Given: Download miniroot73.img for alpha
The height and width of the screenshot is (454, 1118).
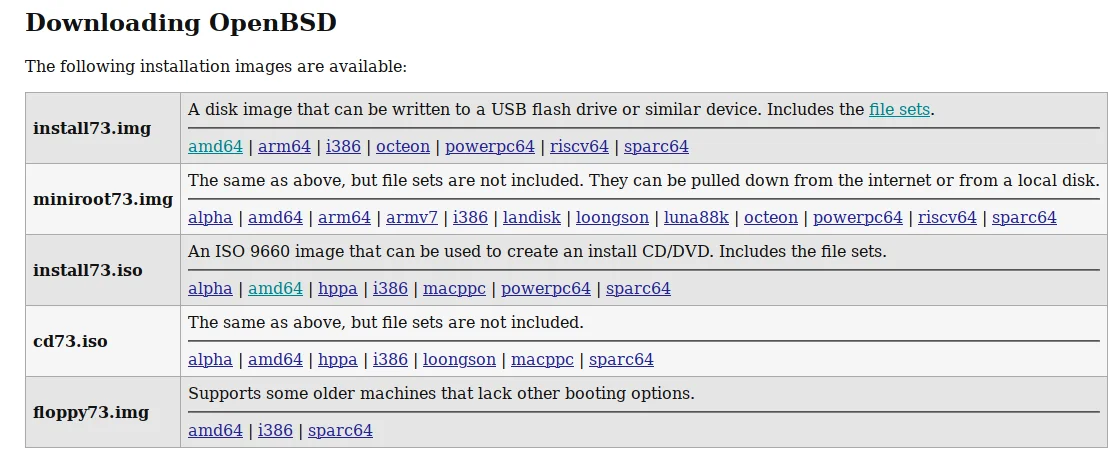Looking at the screenshot, I should pyautogui.click(x=210, y=218).
